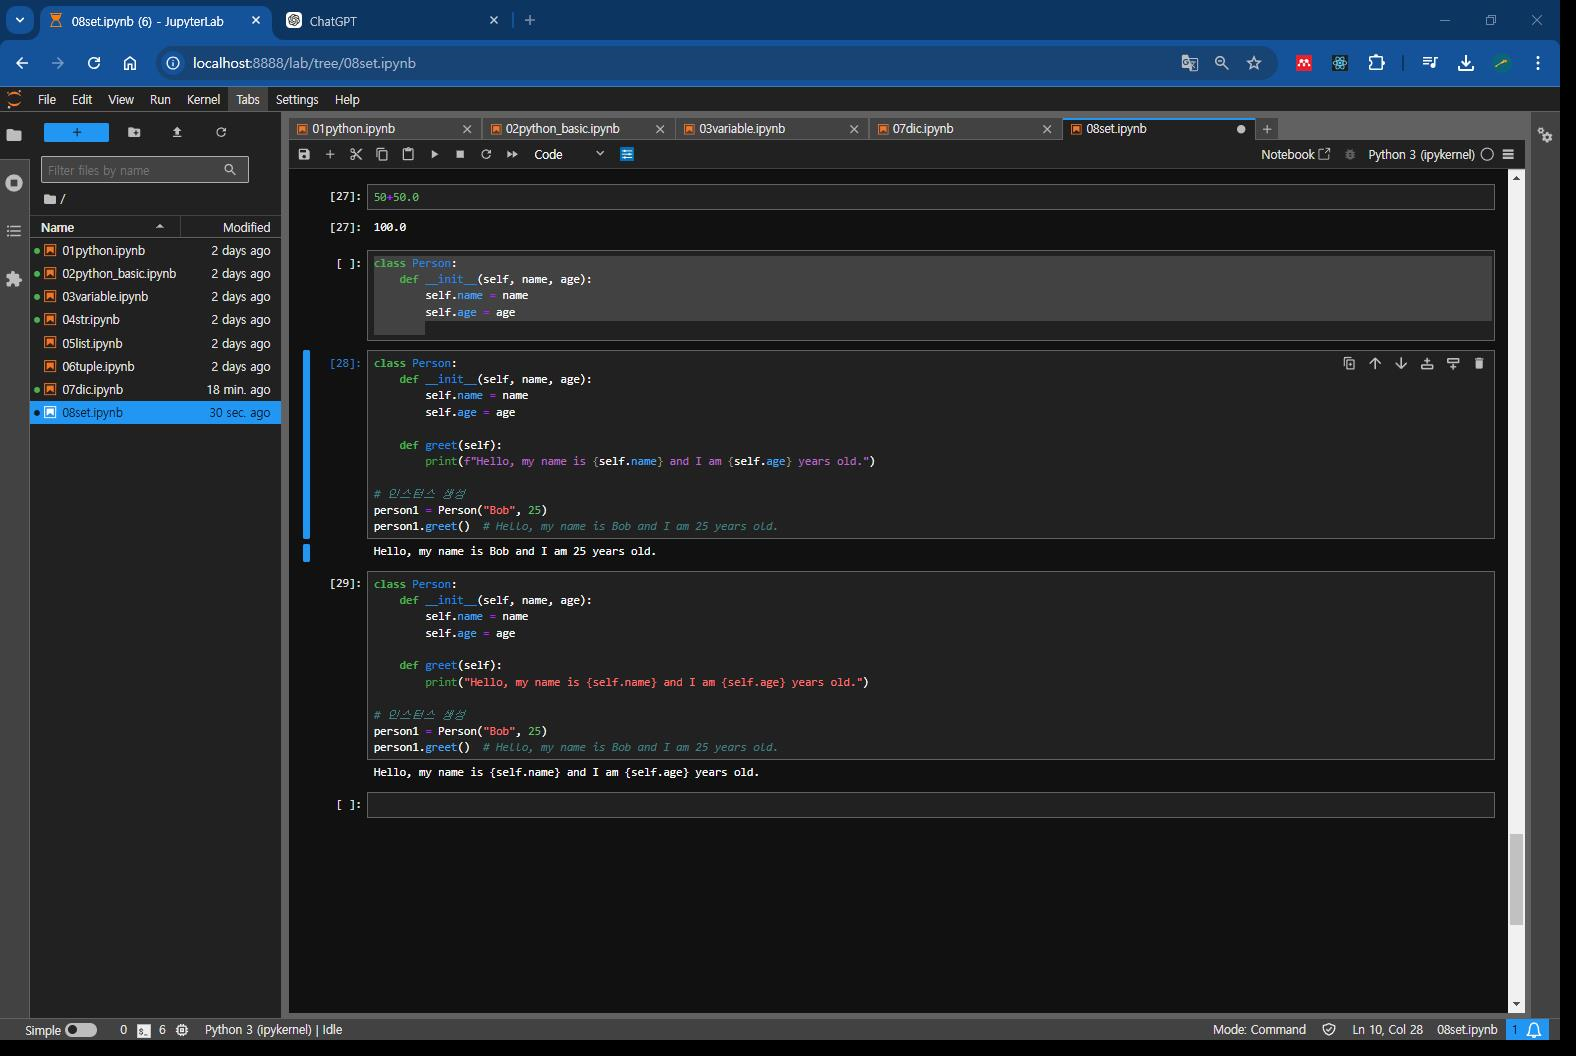This screenshot has width=1576, height=1056.
Task: Delete the active cell using the trash icon
Action: 1479,364
